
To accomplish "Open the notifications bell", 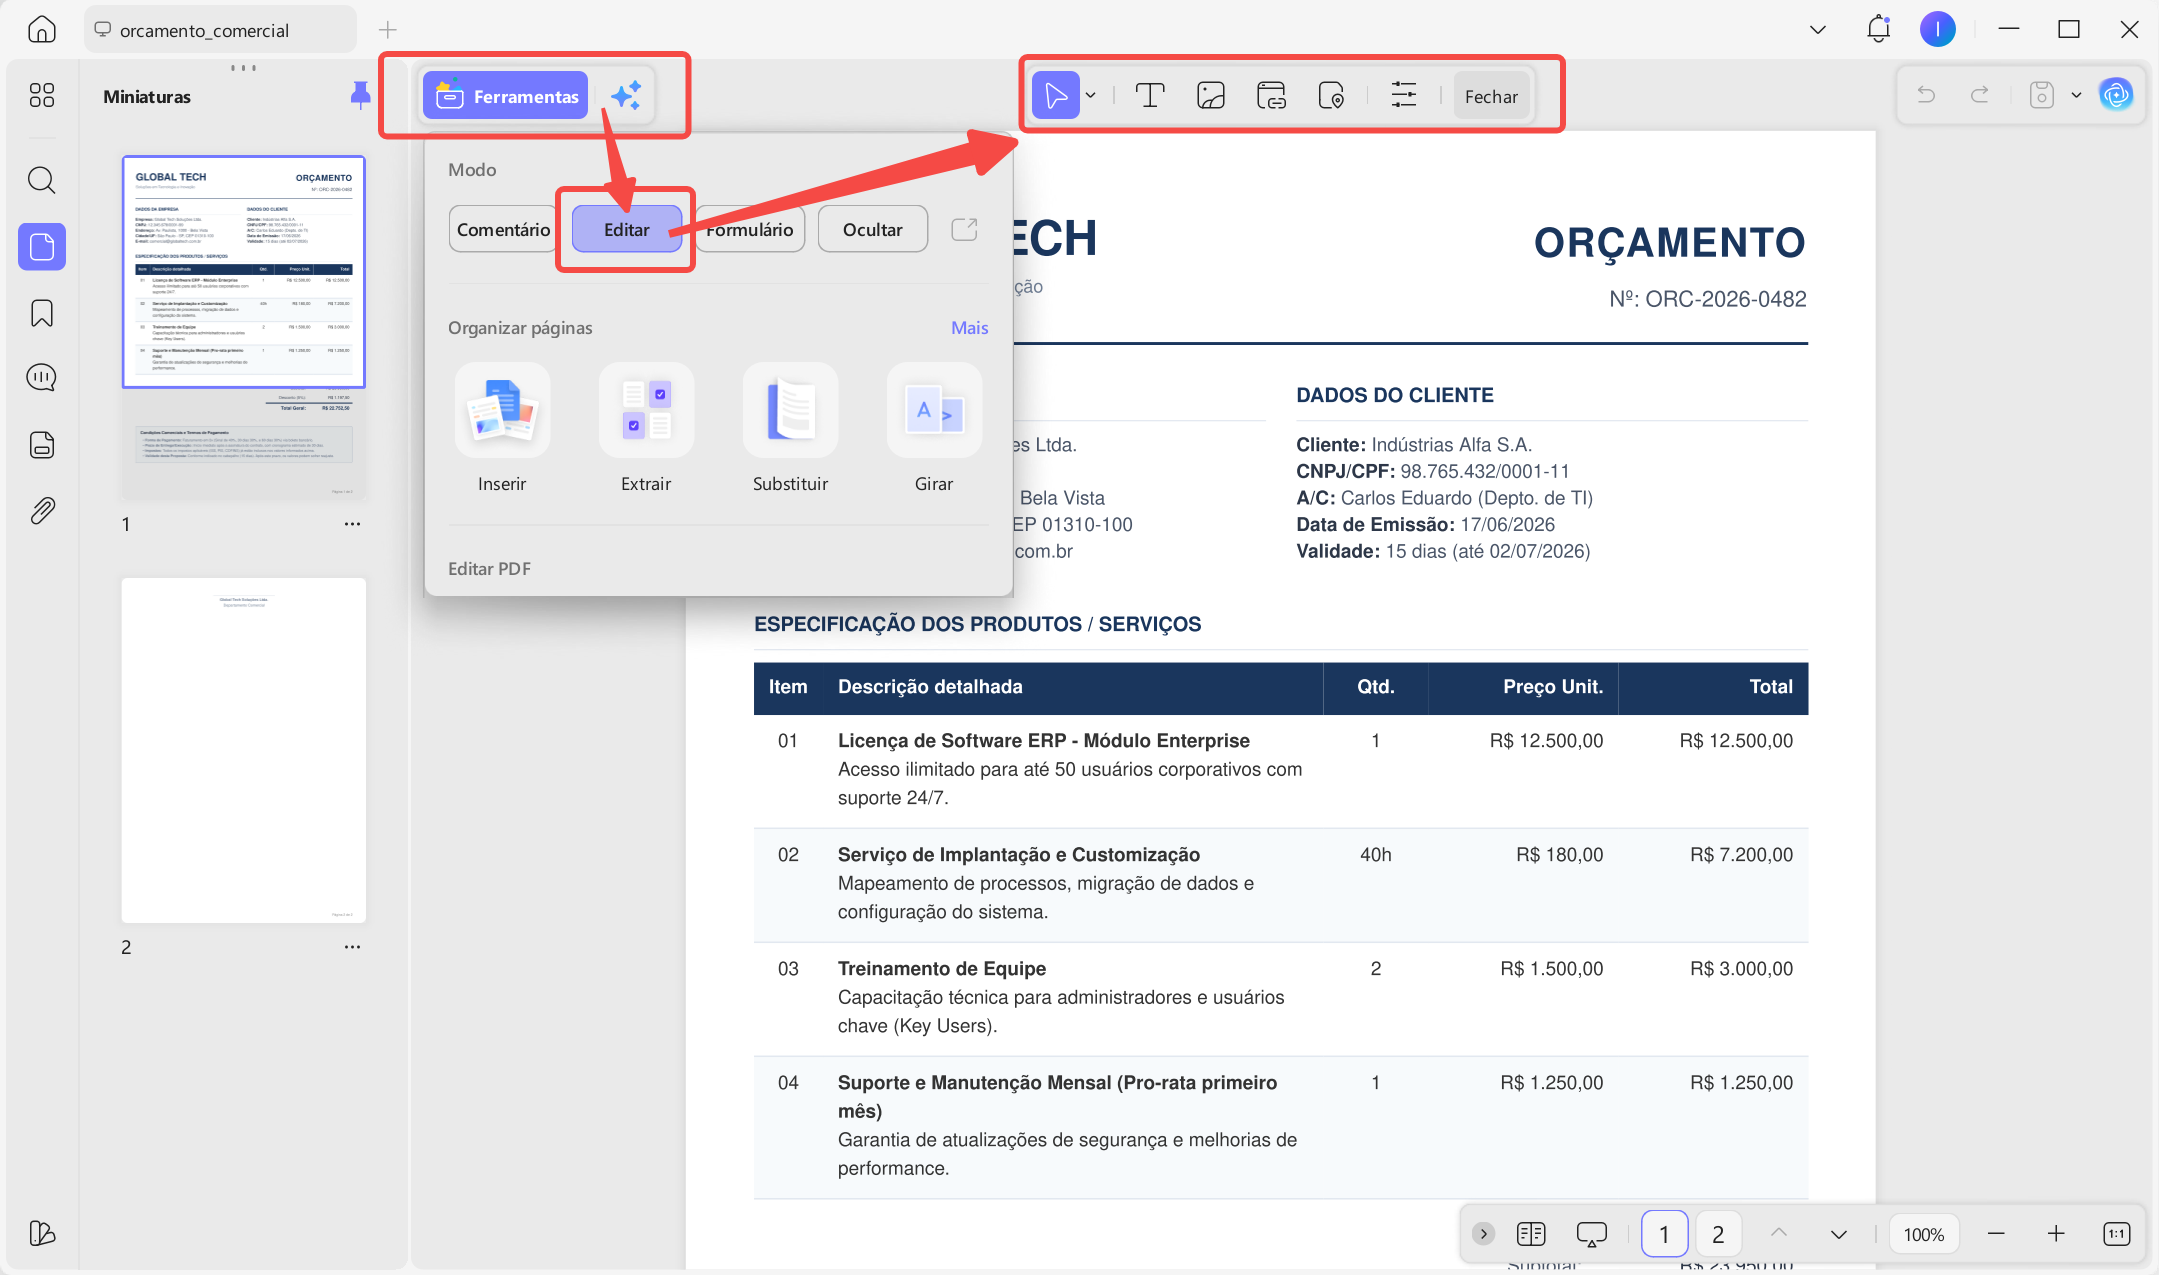I will pyautogui.click(x=1878, y=29).
